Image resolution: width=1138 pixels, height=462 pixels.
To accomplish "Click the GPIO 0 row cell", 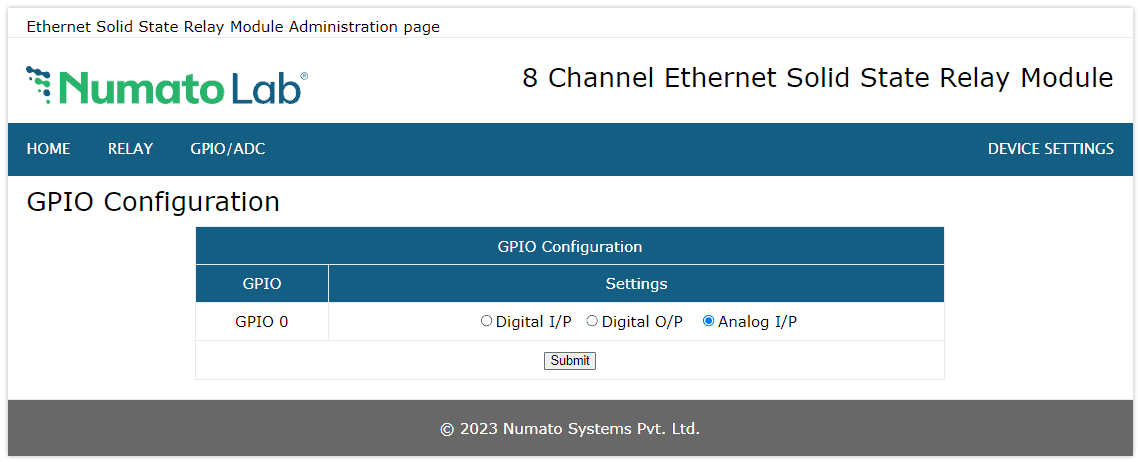I will [262, 322].
